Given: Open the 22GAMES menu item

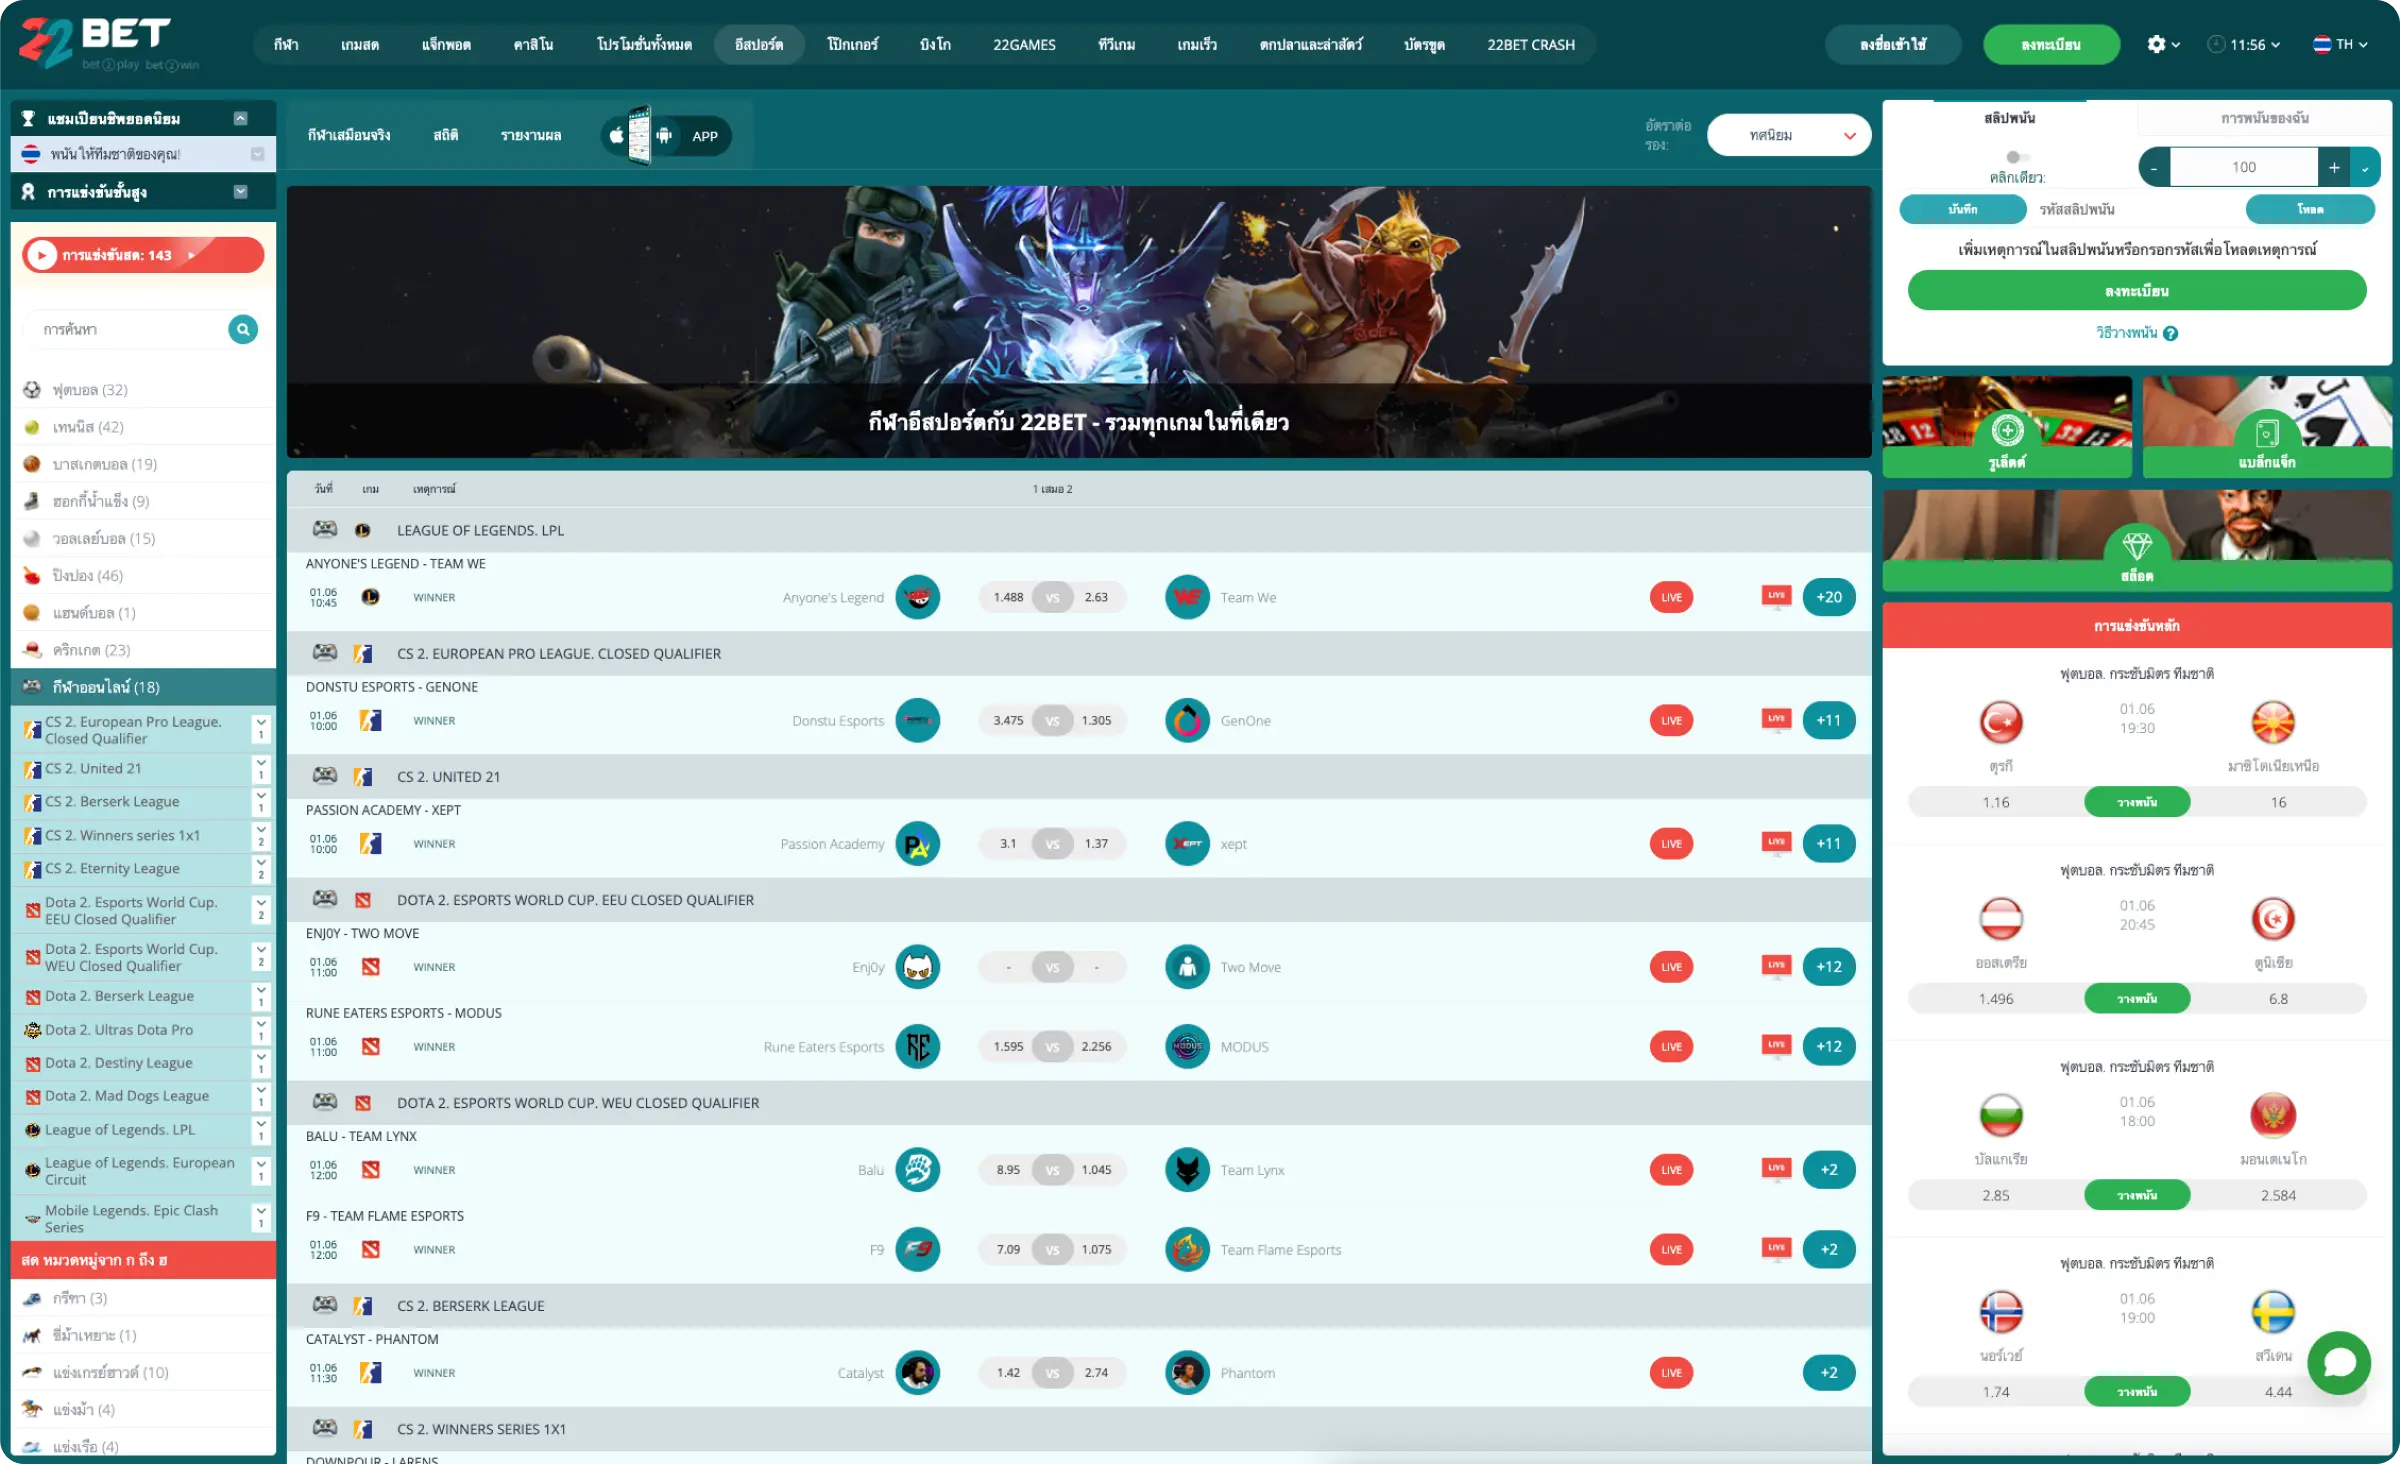Looking at the screenshot, I should pyautogui.click(x=1024, y=44).
